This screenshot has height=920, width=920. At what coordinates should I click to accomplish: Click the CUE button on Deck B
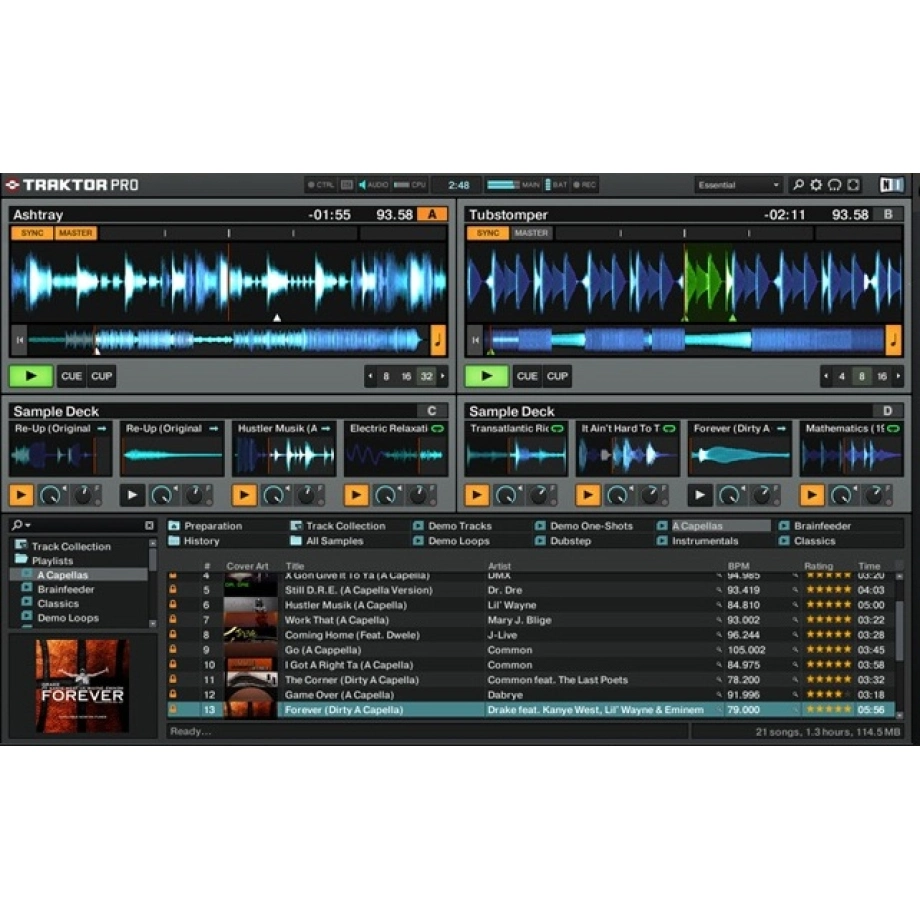click(527, 376)
